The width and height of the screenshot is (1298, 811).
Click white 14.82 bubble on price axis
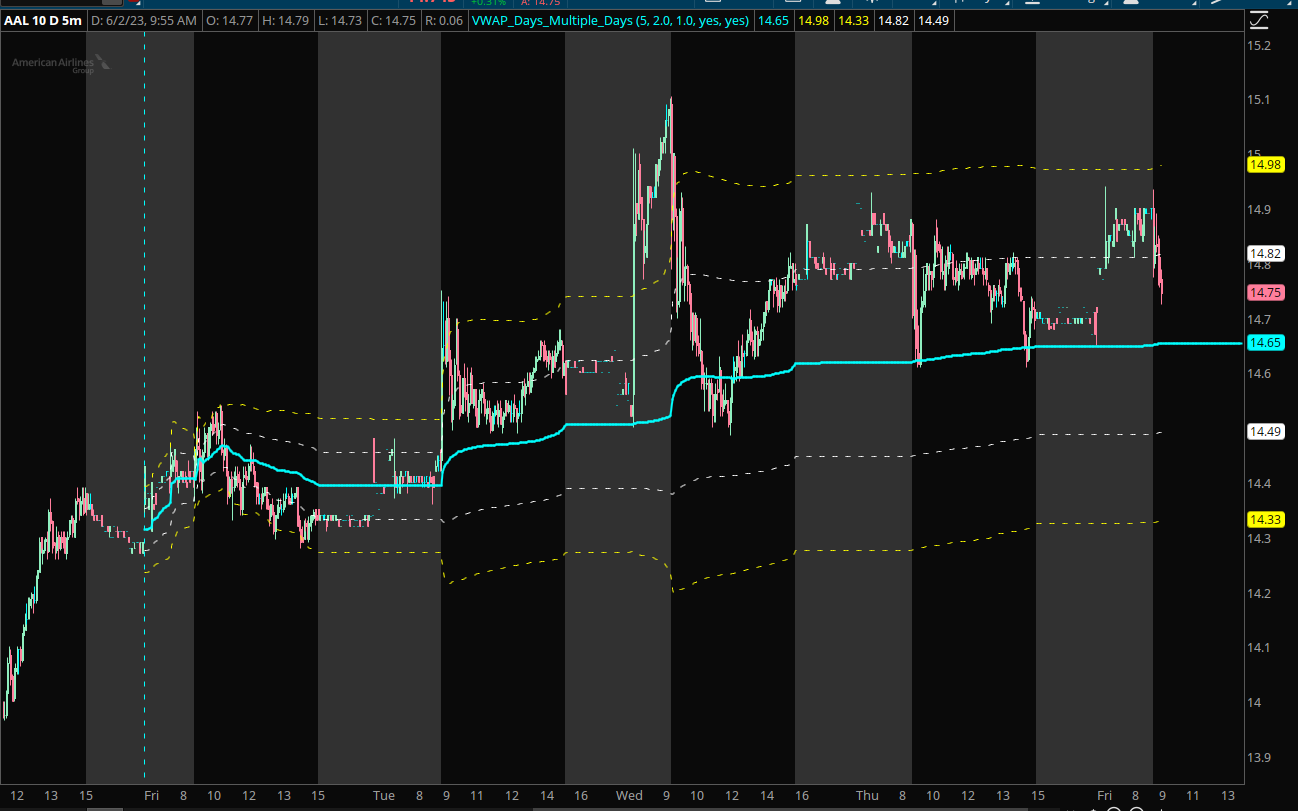1265,253
